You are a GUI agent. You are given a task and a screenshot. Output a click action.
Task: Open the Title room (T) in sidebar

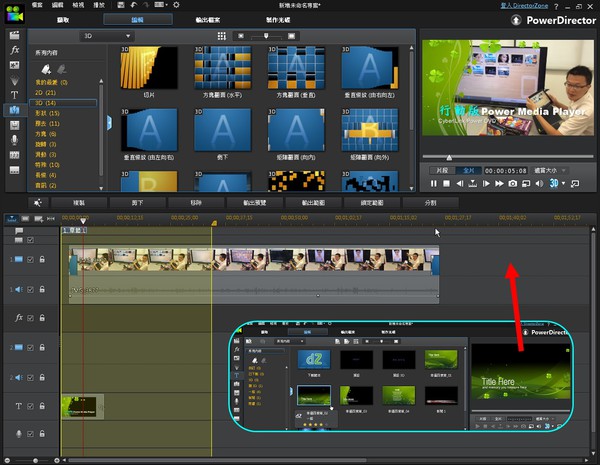15,95
